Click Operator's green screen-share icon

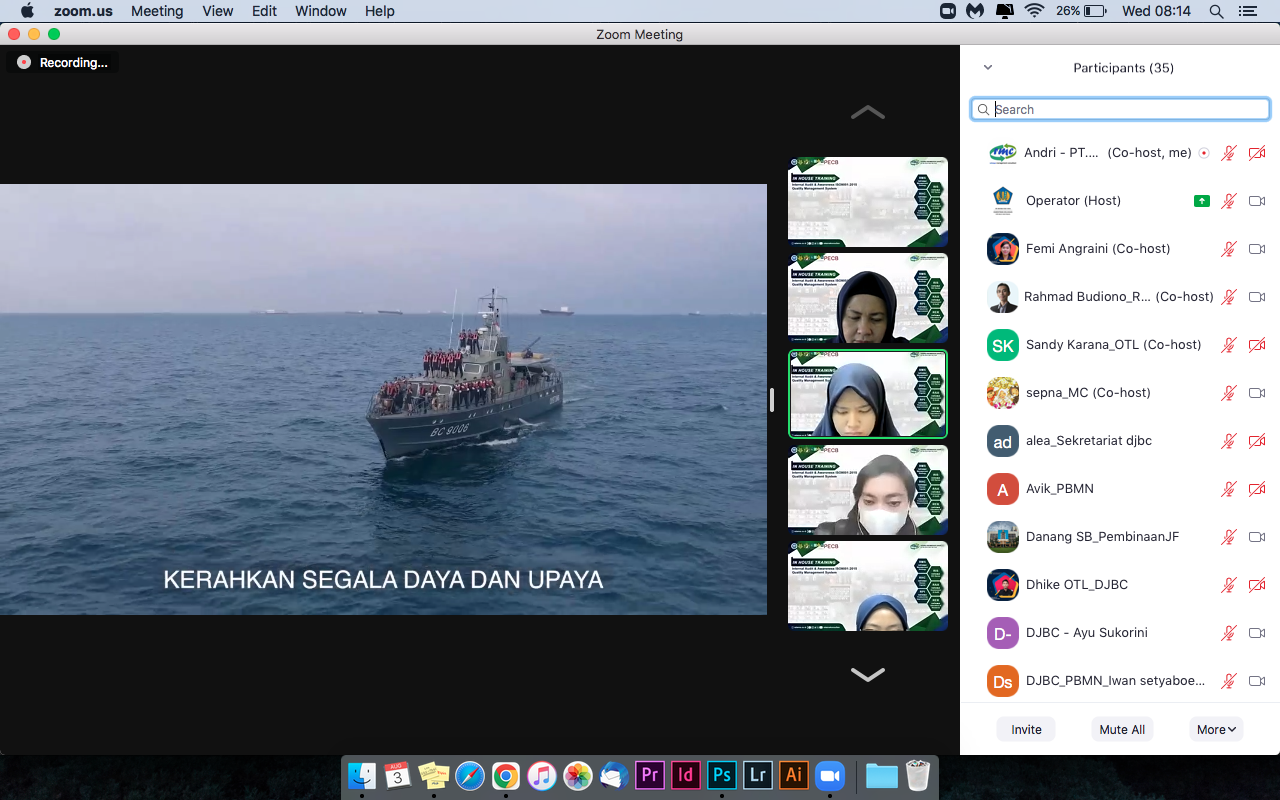click(1202, 201)
